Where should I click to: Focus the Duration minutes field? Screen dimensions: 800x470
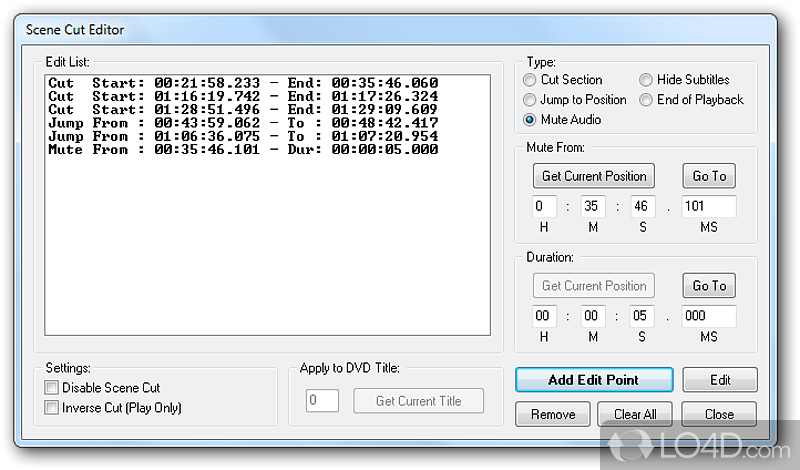[x=593, y=316]
